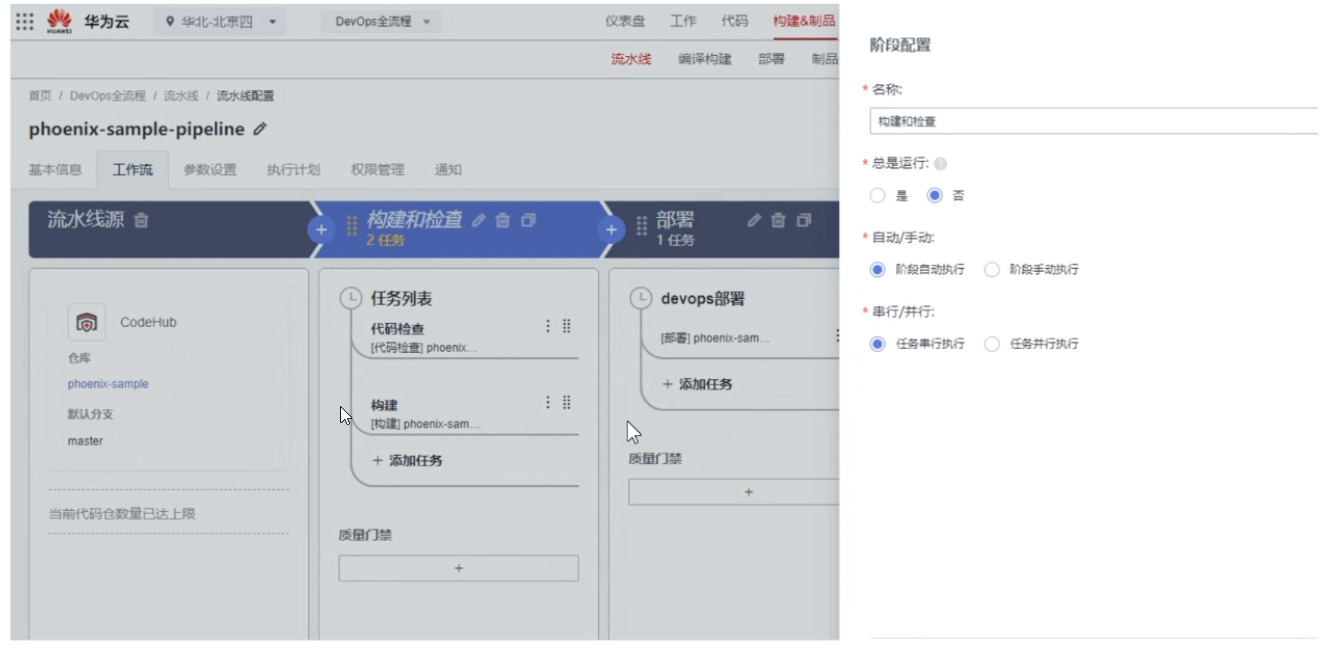Choose 阶段手动执行 option

point(992,270)
